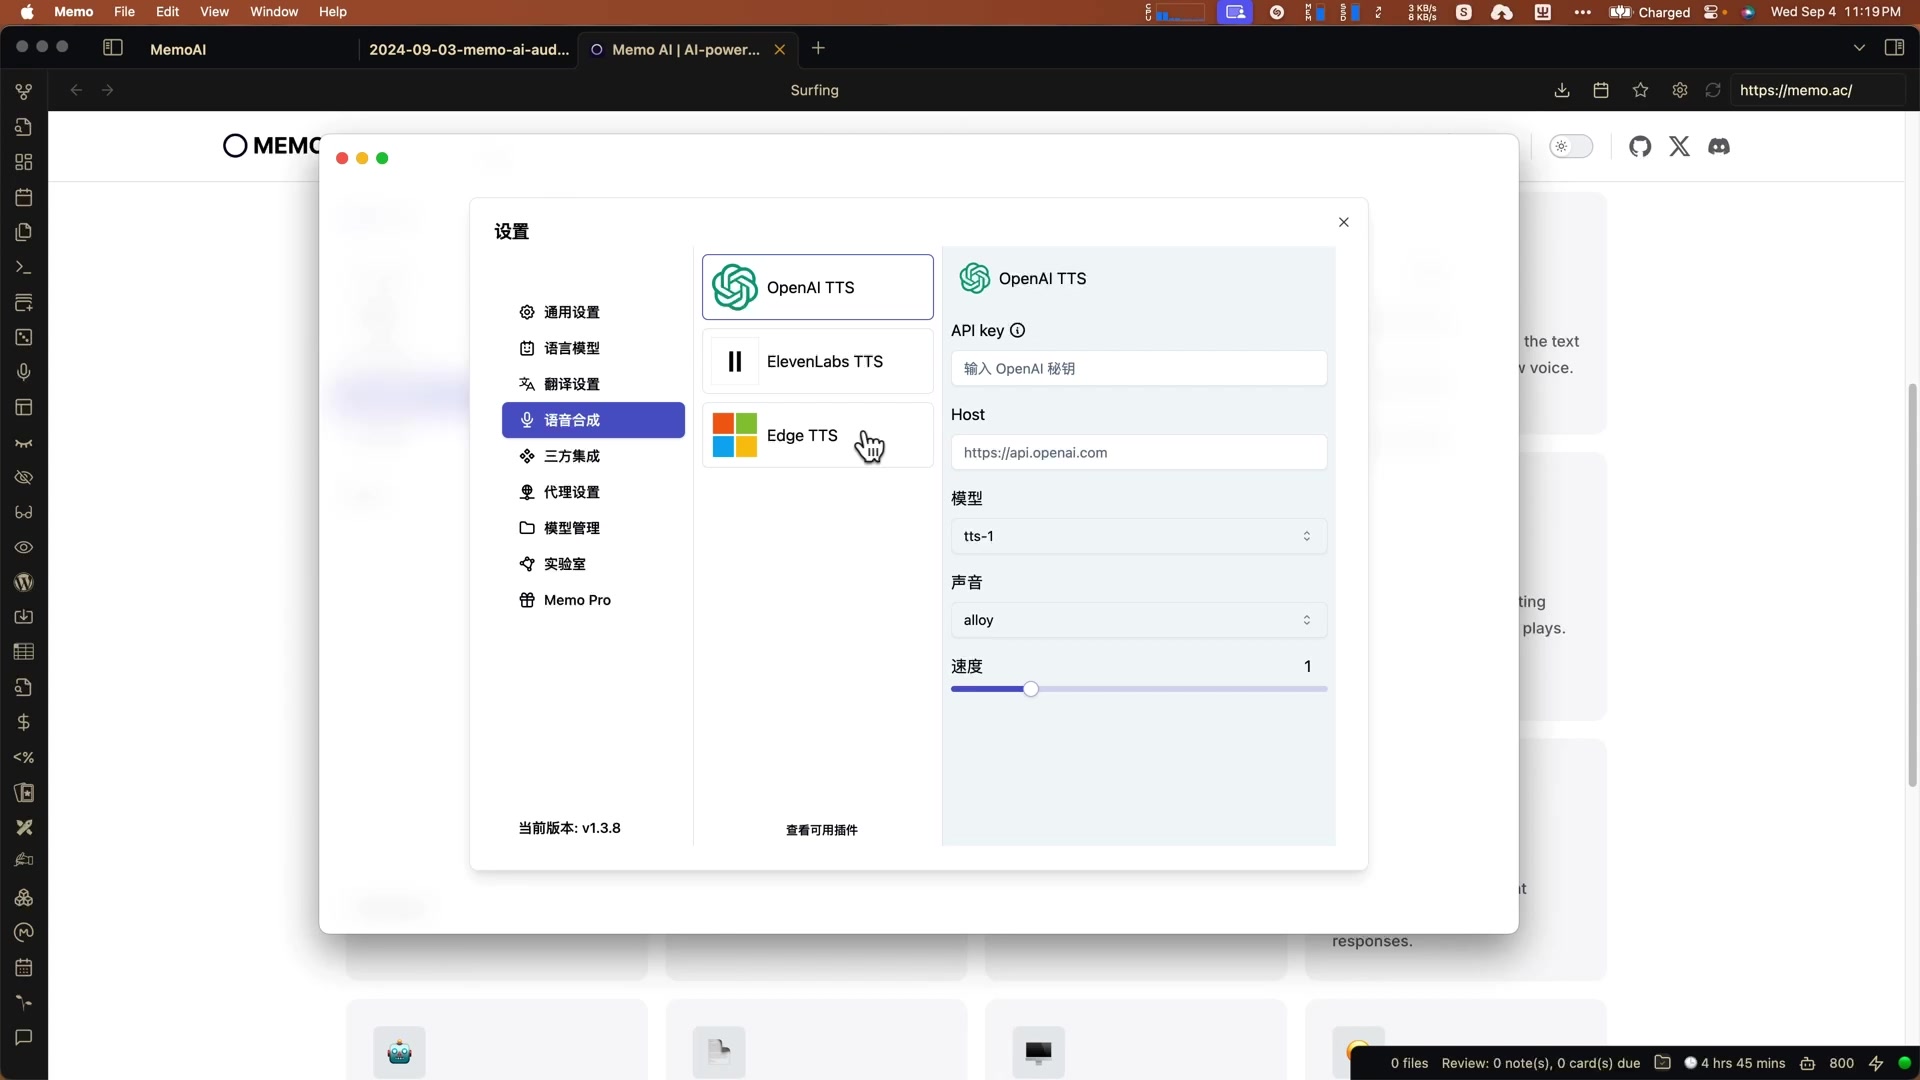The width and height of the screenshot is (1920, 1080).
Task: Open the Memo Pro section
Action: coord(593,600)
